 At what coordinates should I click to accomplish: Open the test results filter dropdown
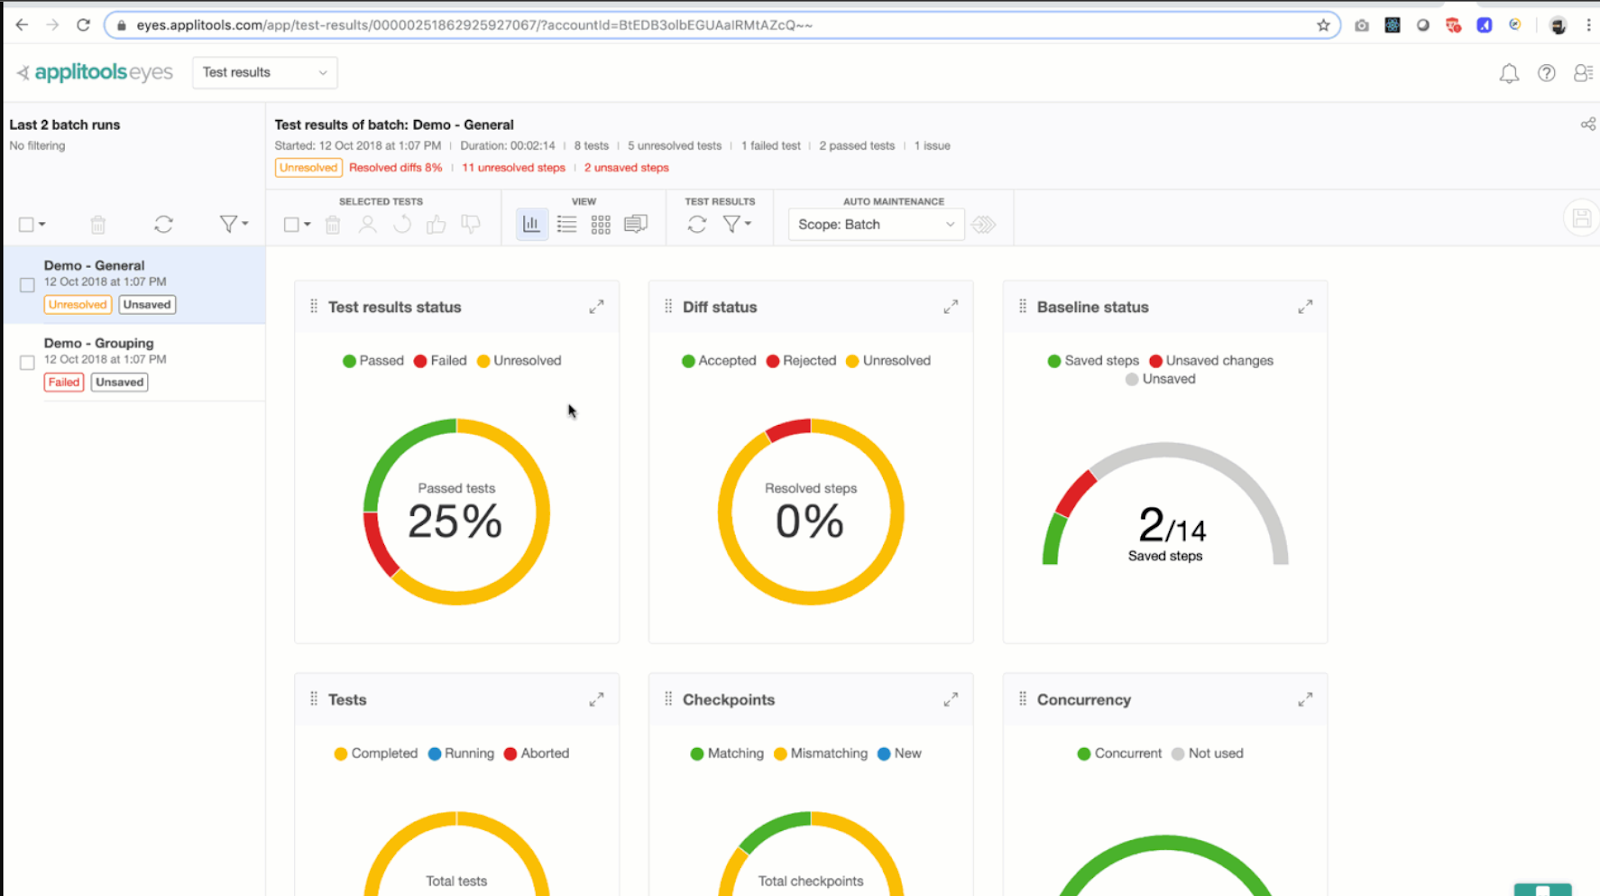click(x=737, y=225)
